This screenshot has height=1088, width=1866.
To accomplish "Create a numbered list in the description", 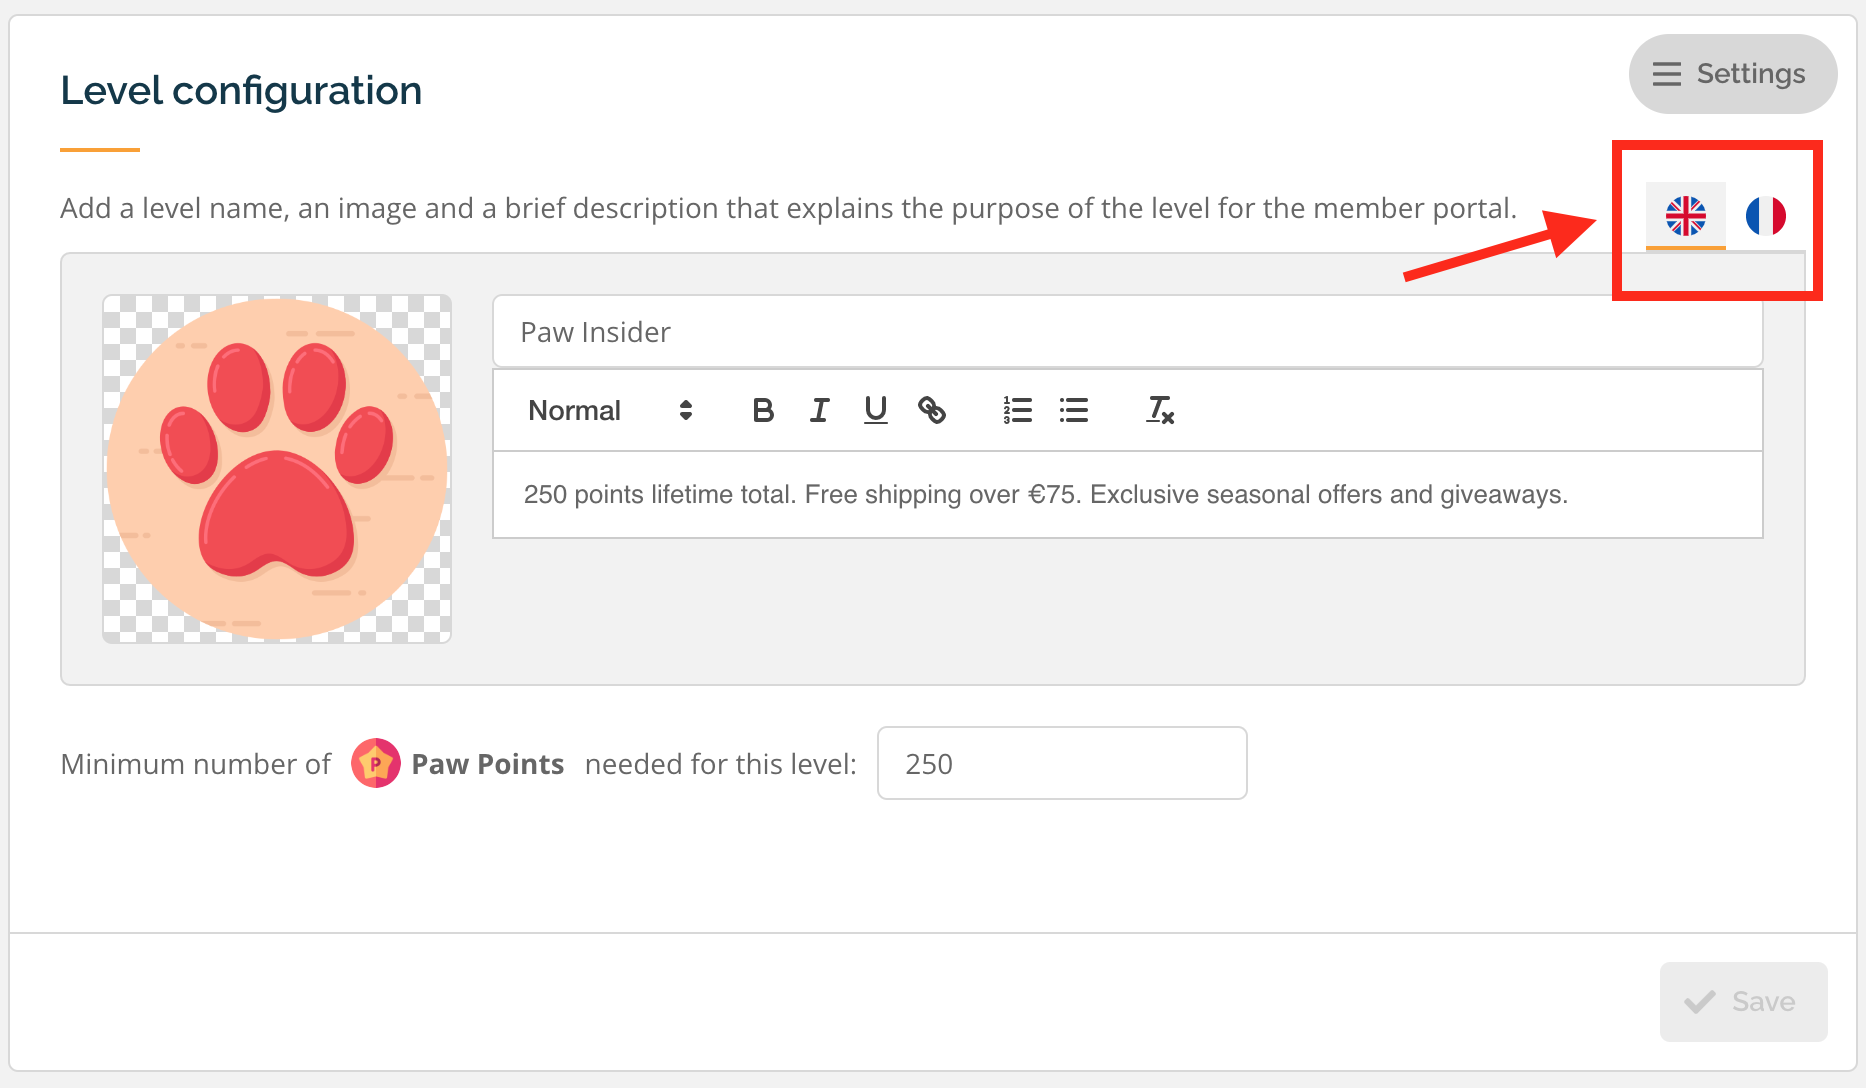I will [x=1016, y=410].
